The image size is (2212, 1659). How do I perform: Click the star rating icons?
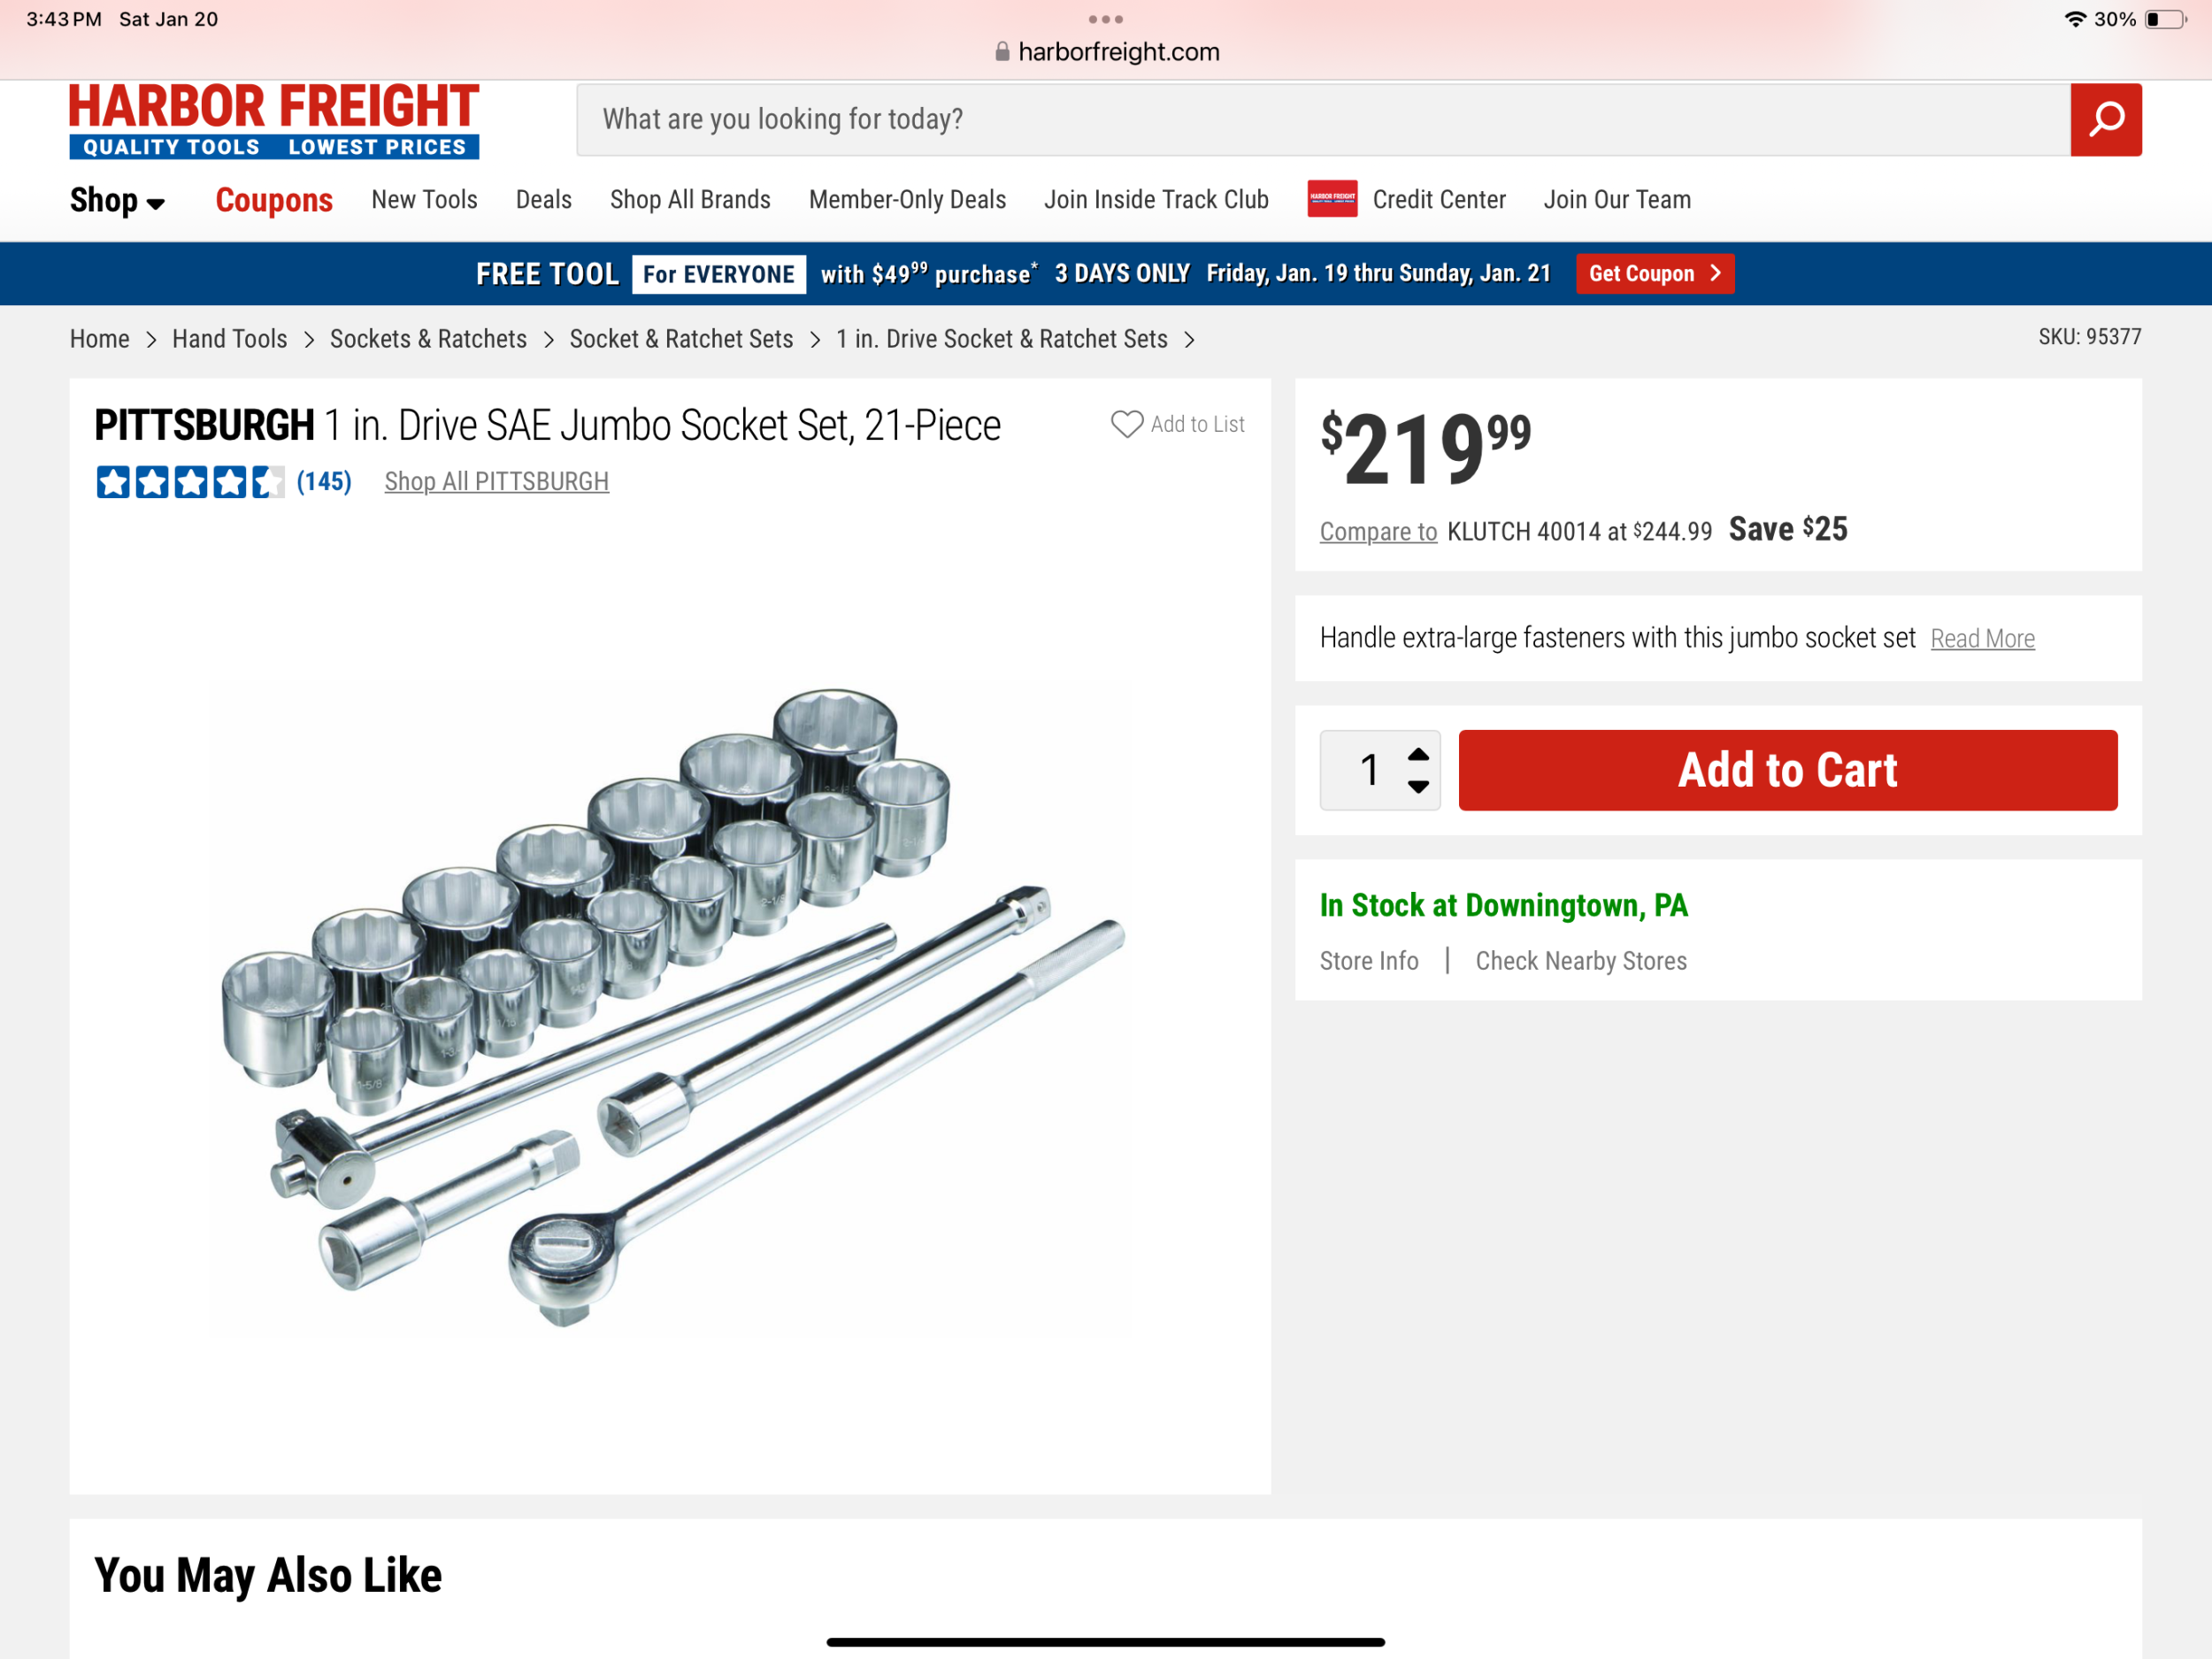click(189, 482)
